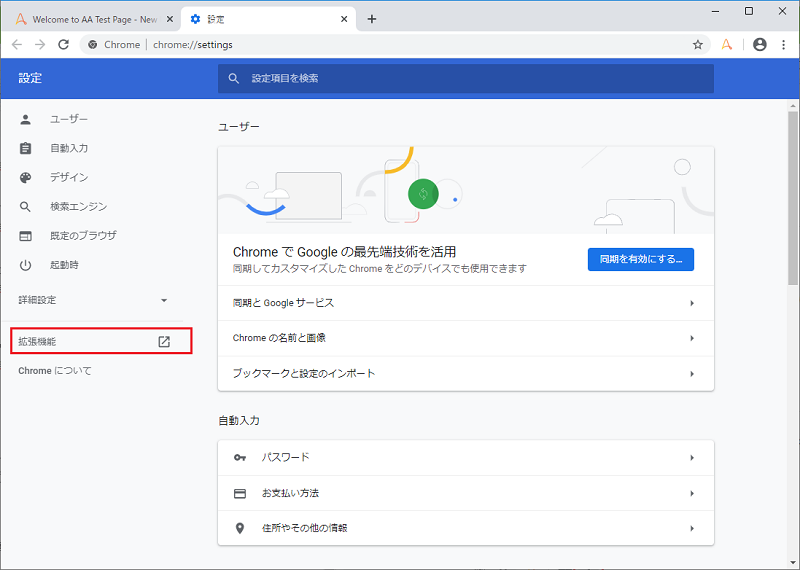Screen dimensions: 800x570
Task: Bookmark this page with the star icon
Action: click(697, 45)
